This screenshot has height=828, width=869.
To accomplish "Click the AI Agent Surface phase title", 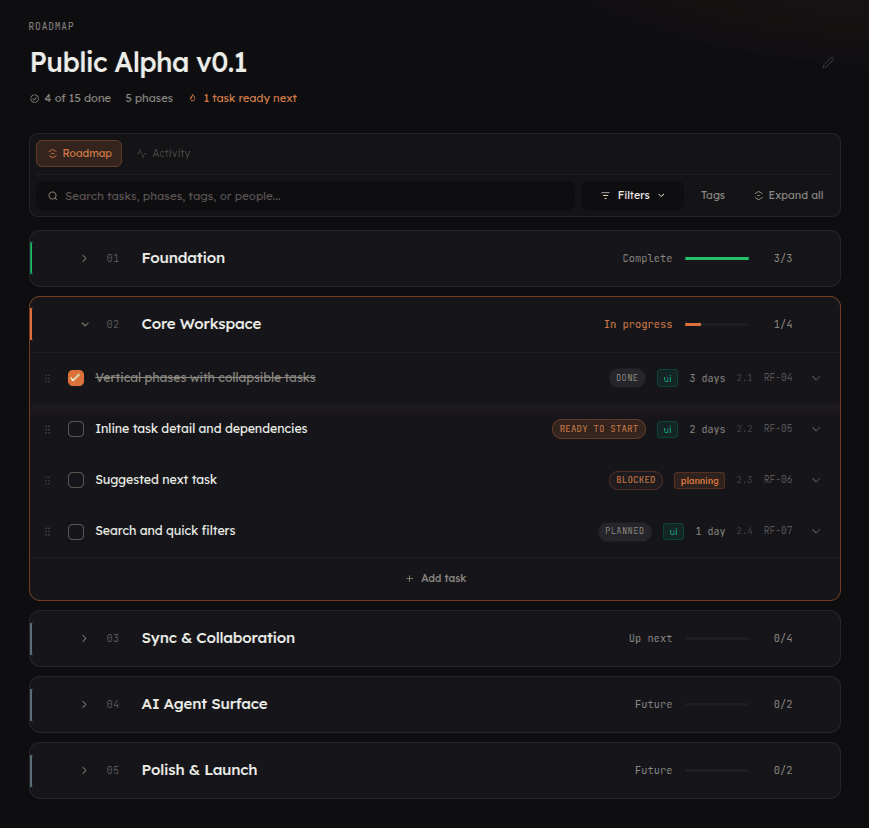I will 205,704.
